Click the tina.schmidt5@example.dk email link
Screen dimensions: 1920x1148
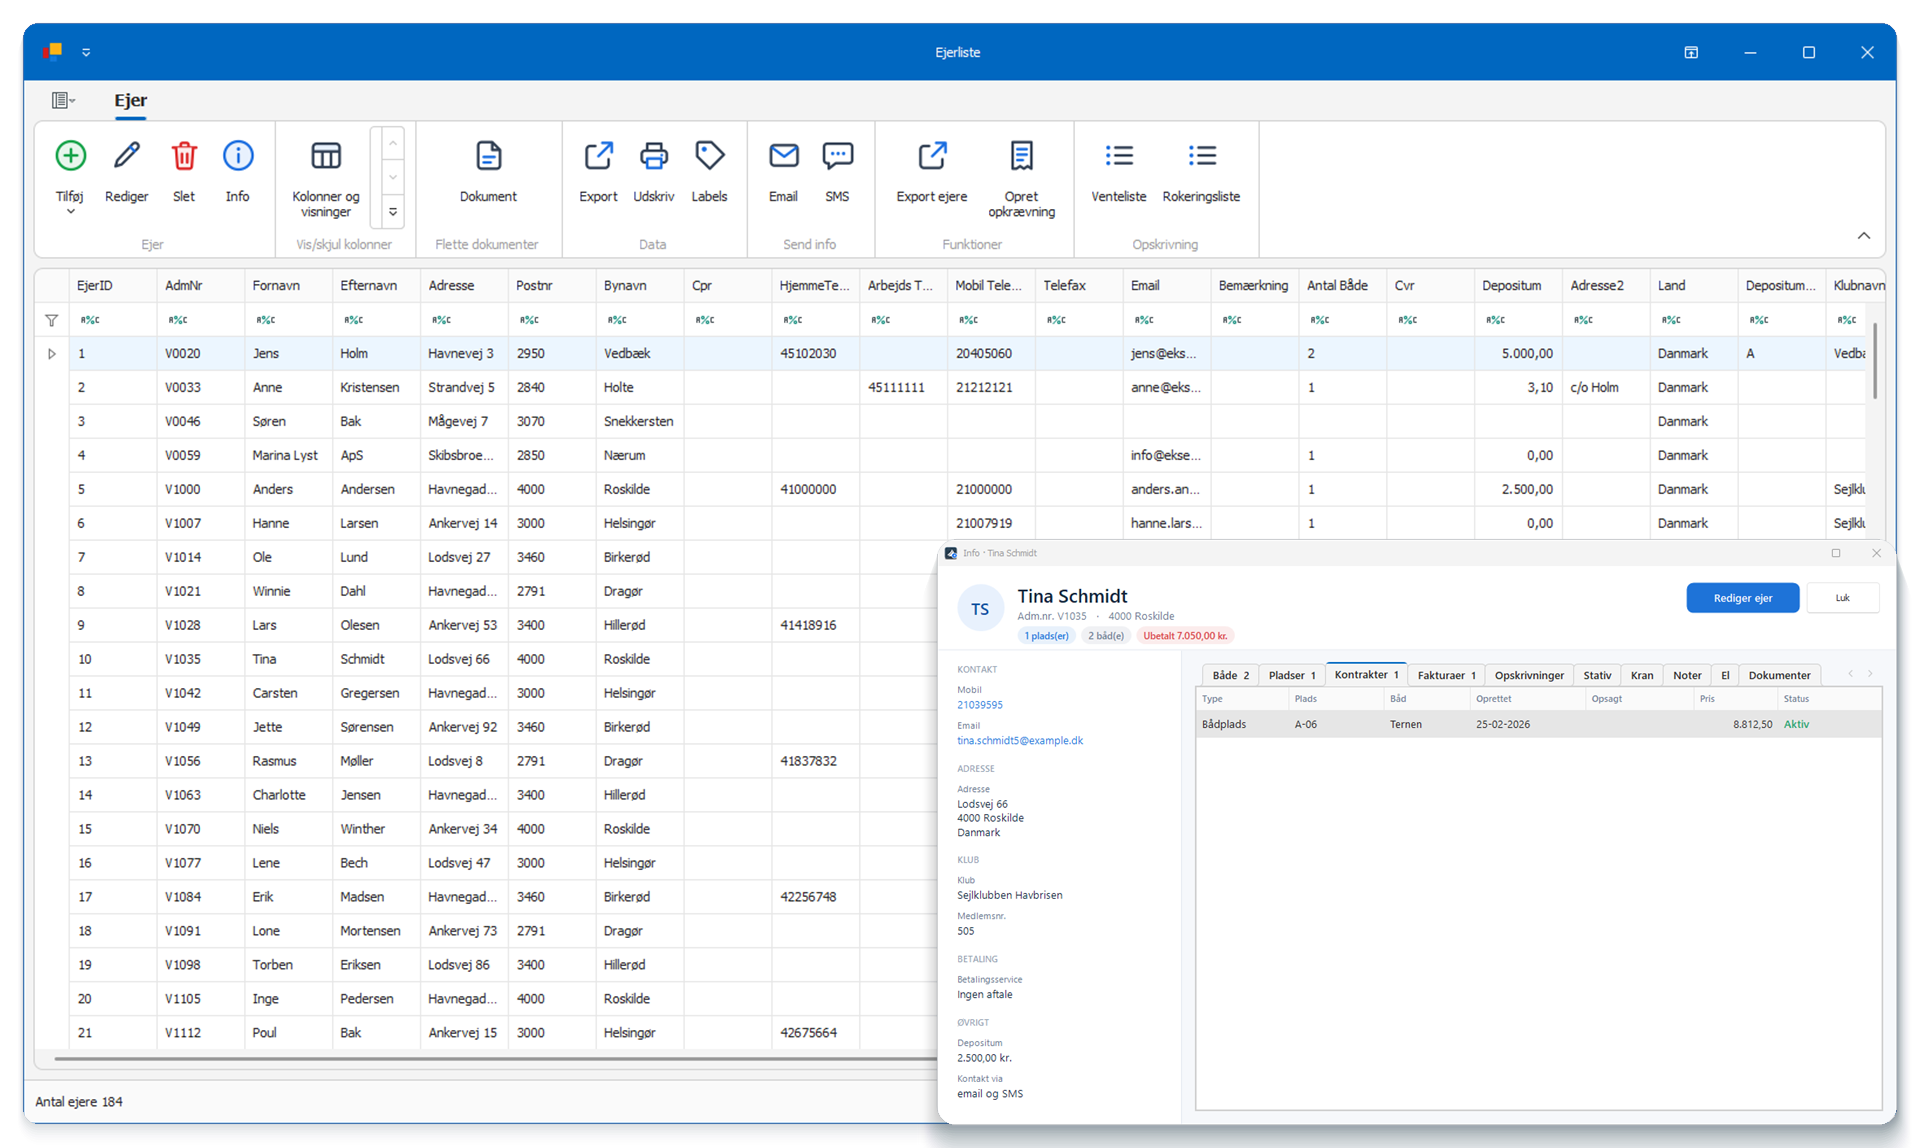click(x=1020, y=741)
